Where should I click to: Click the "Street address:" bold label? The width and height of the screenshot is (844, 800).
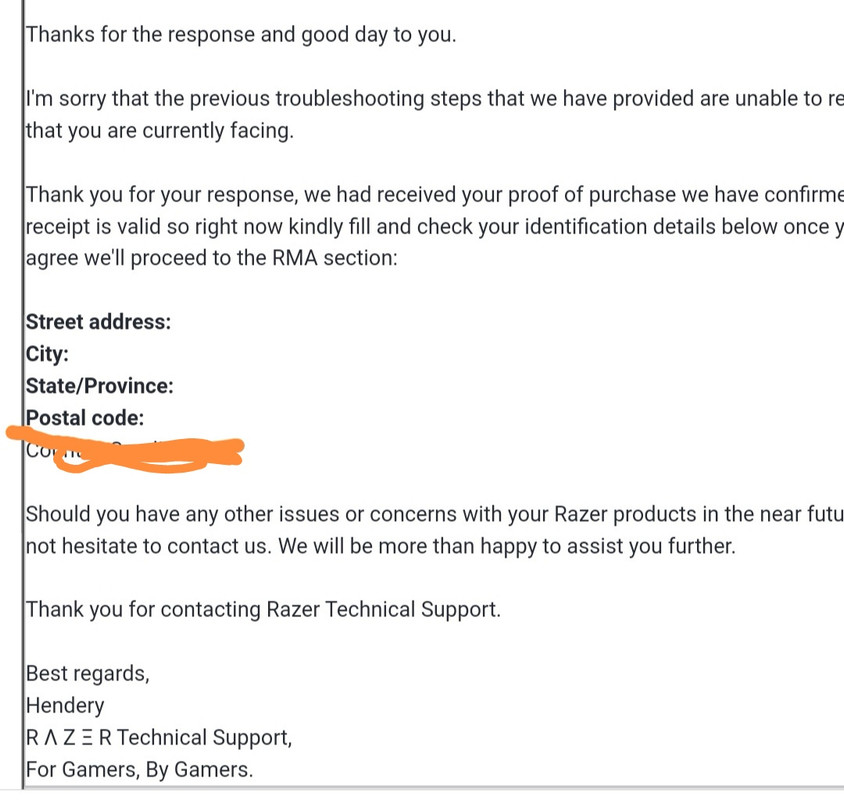[99, 322]
